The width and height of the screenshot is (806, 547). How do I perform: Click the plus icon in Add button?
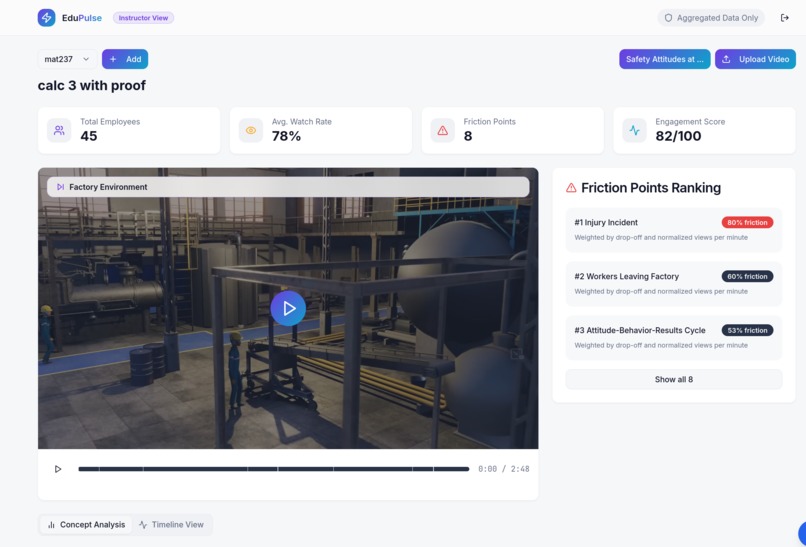(x=113, y=59)
